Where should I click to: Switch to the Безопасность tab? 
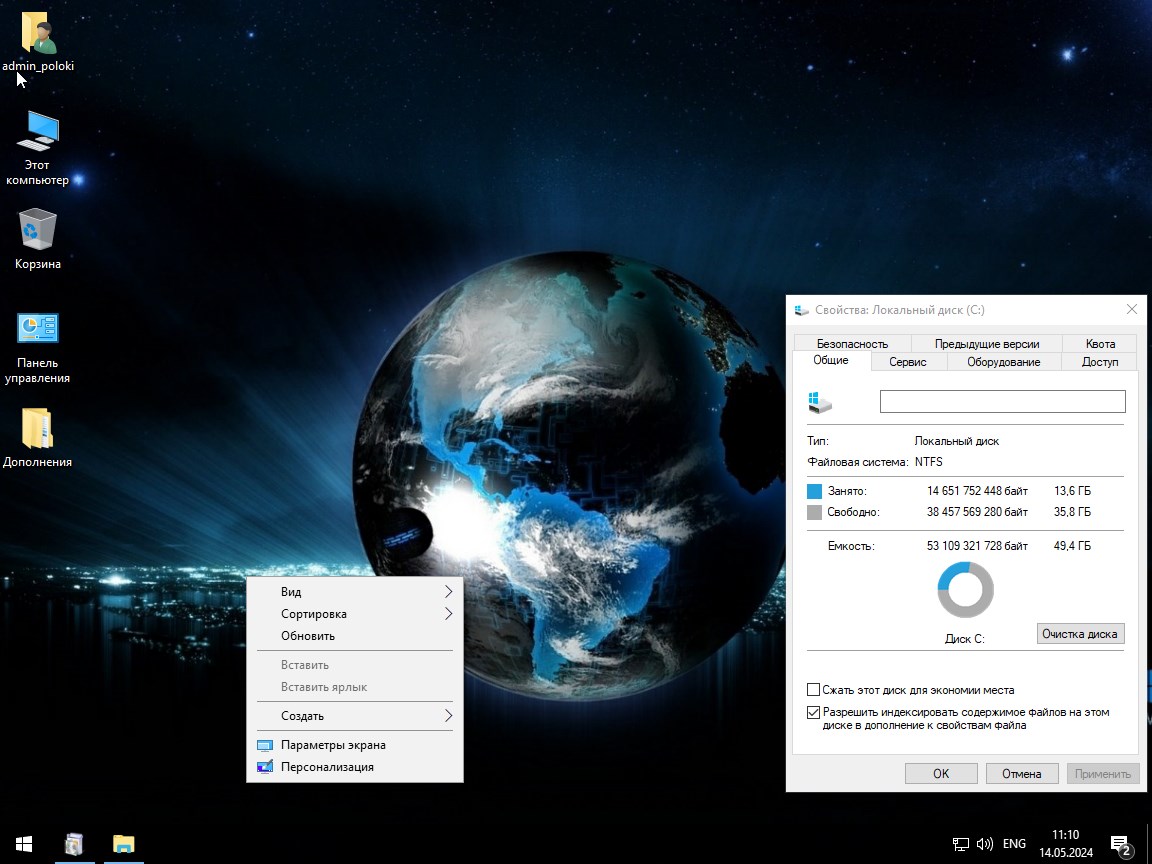coord(852,344)
